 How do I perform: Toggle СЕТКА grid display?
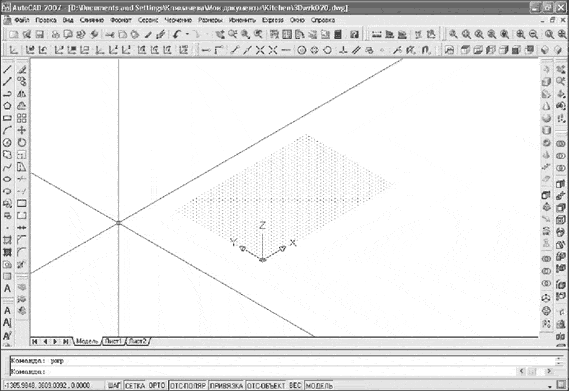click(135, 385)
